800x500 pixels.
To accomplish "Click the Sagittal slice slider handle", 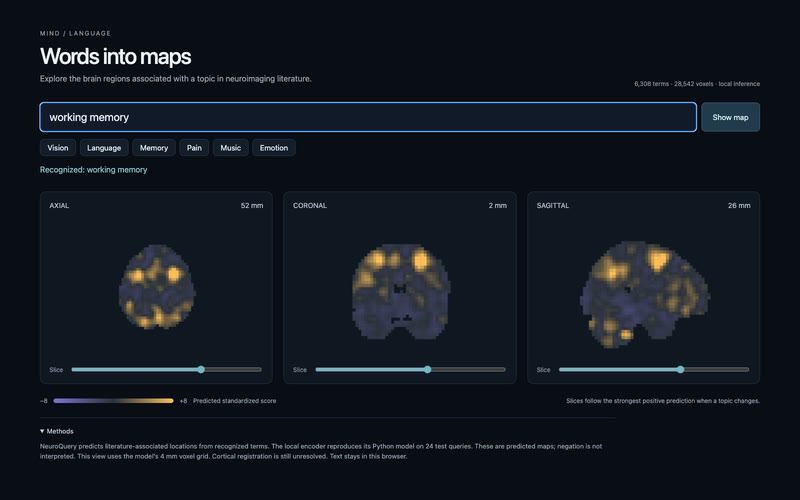I will pyautogui.click(x=681, y=369).
